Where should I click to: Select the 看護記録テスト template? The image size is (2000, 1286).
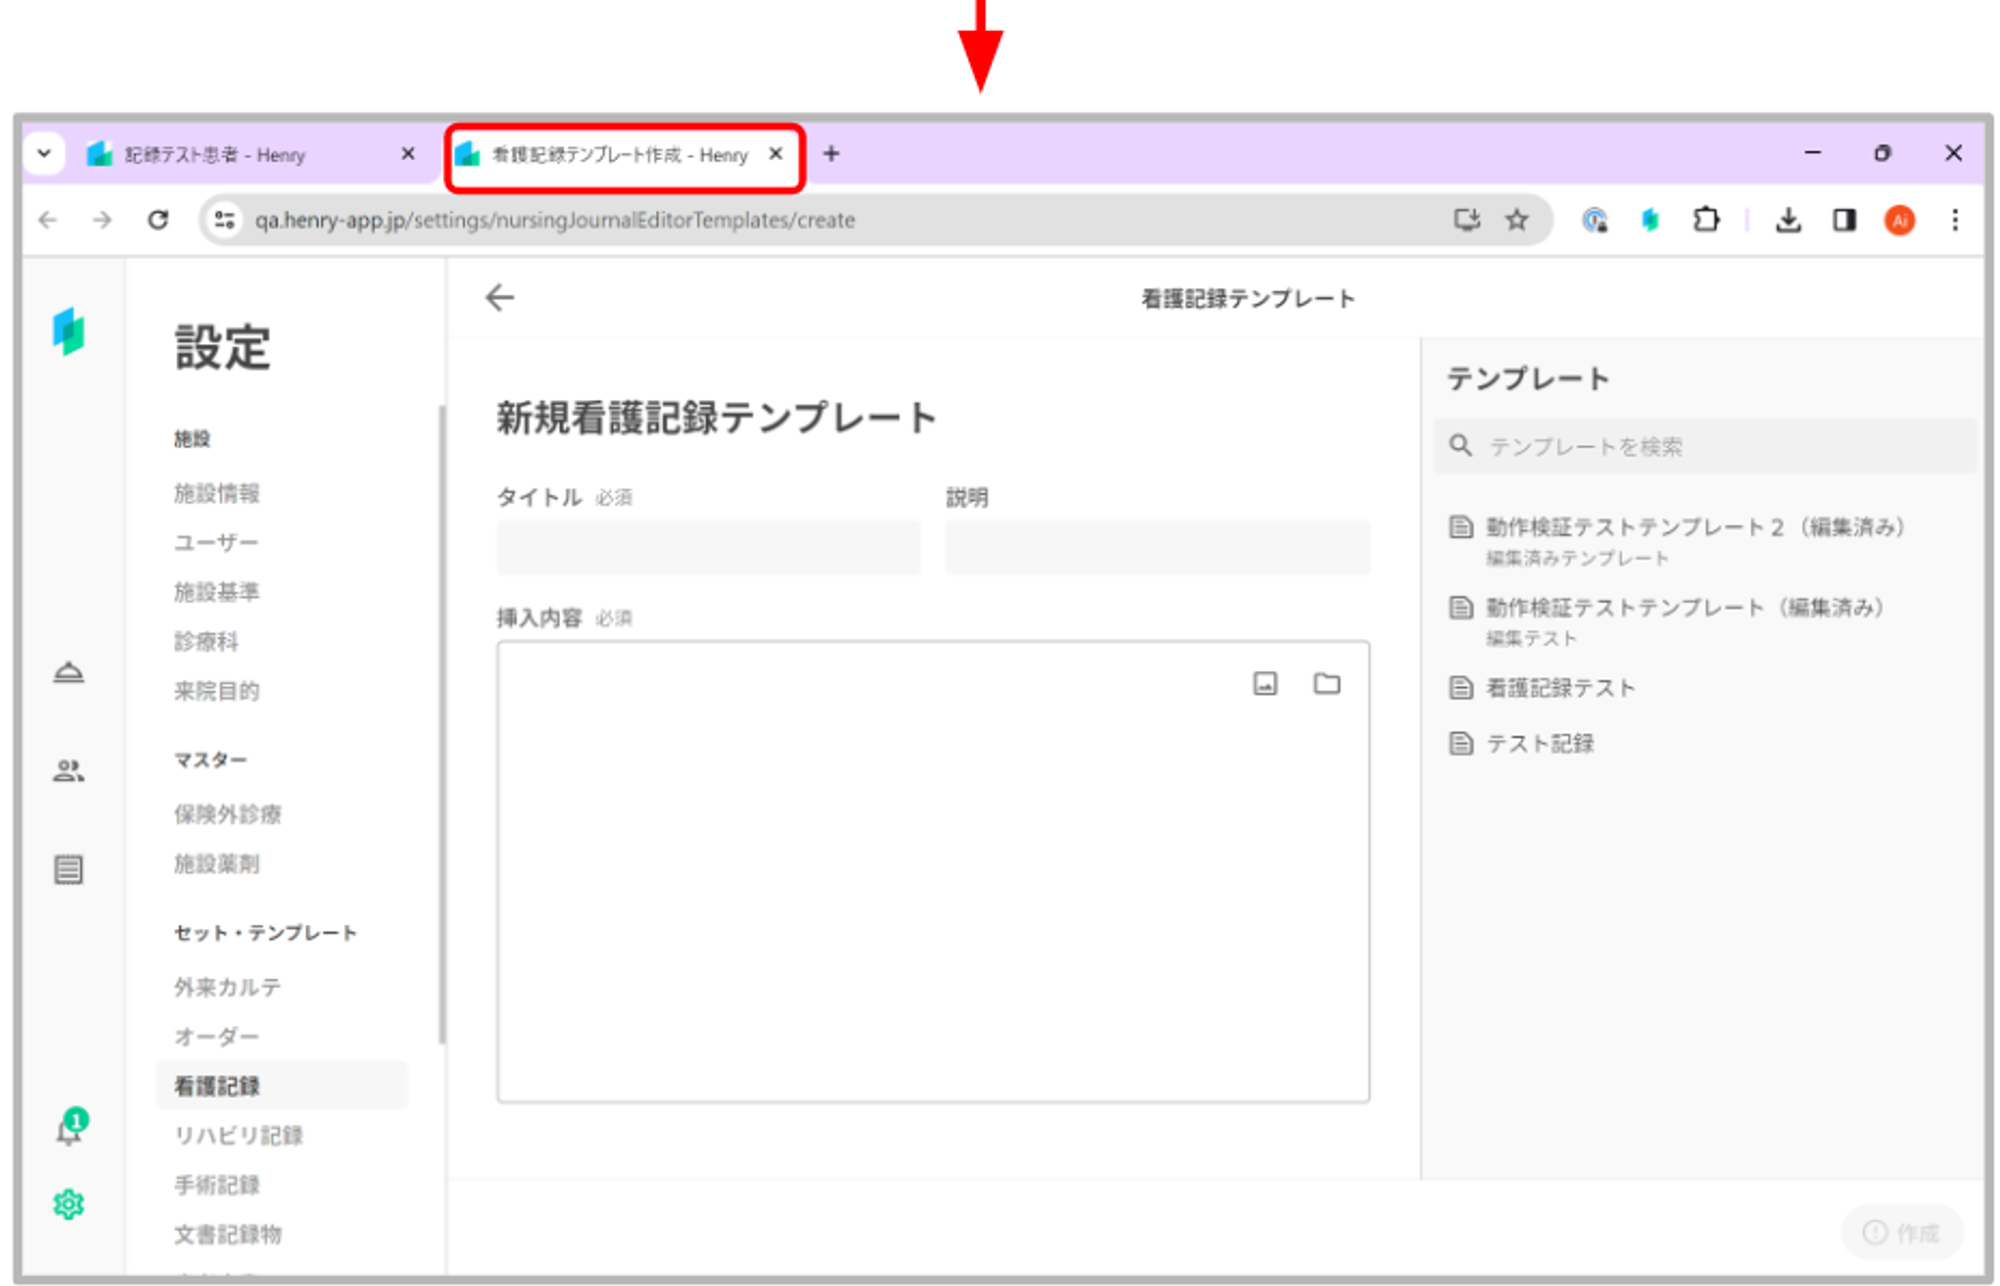pos(1560,688)
